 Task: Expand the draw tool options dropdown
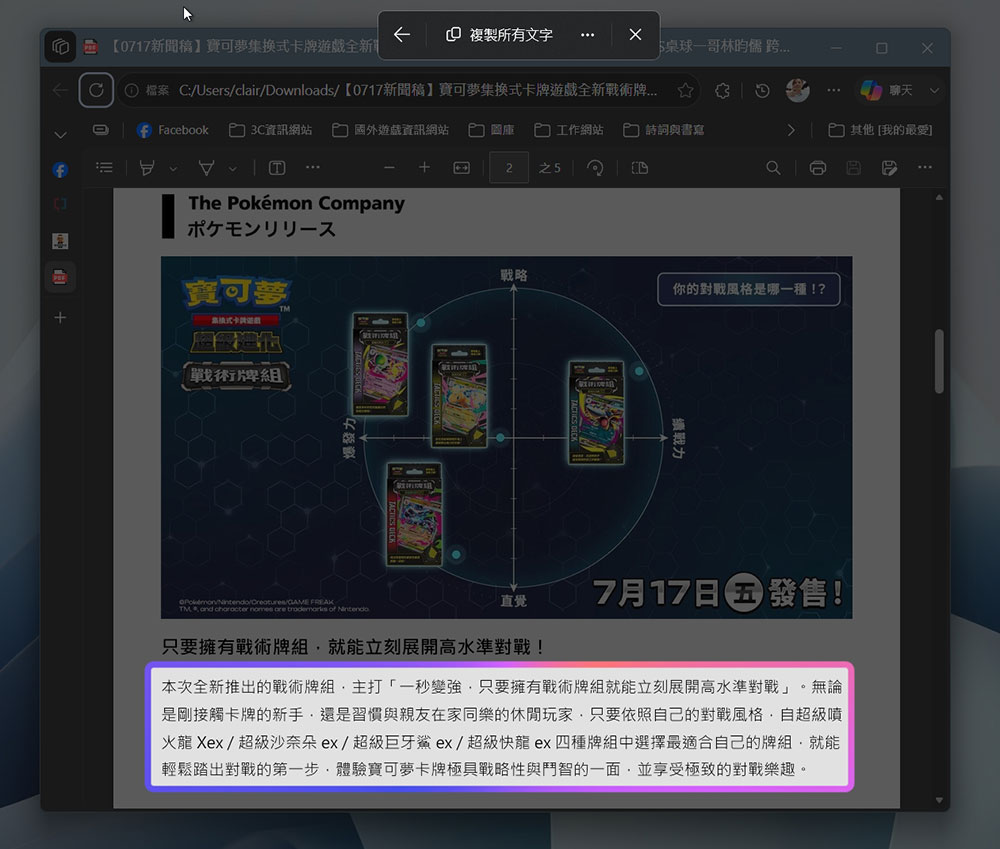coord(233,168)
